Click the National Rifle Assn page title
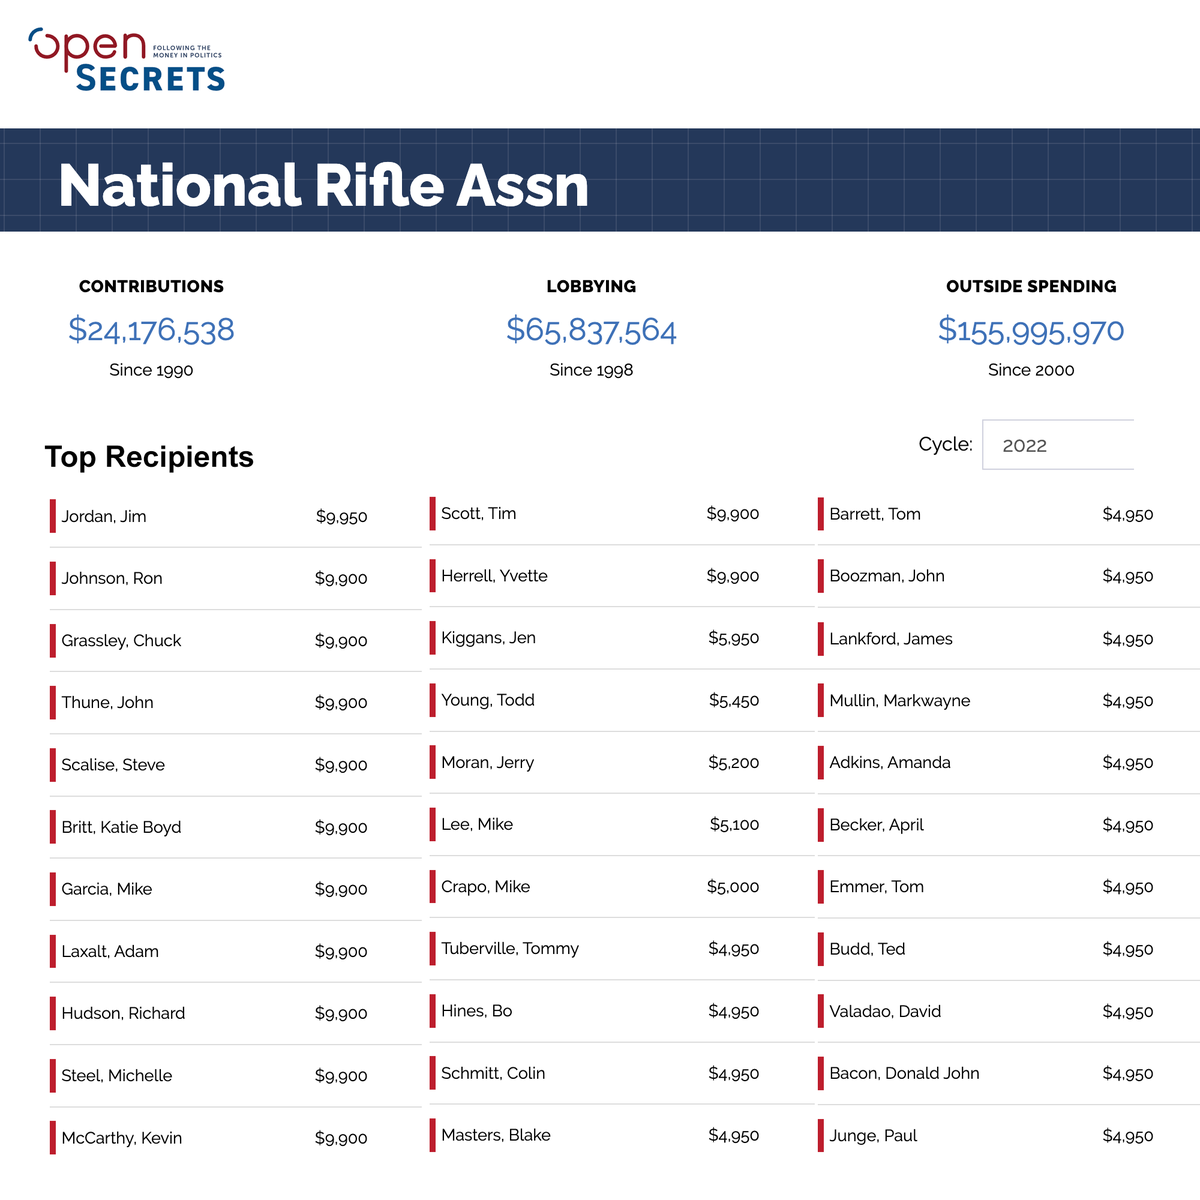 coord(324,186)
